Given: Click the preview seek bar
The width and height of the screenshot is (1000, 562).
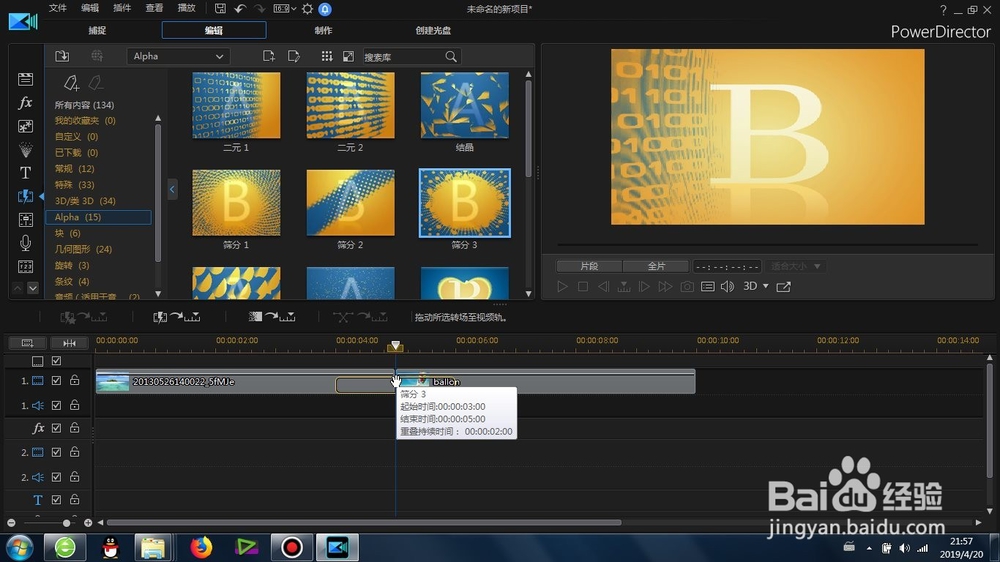Looking at the screenshot, I should (767, 244).
